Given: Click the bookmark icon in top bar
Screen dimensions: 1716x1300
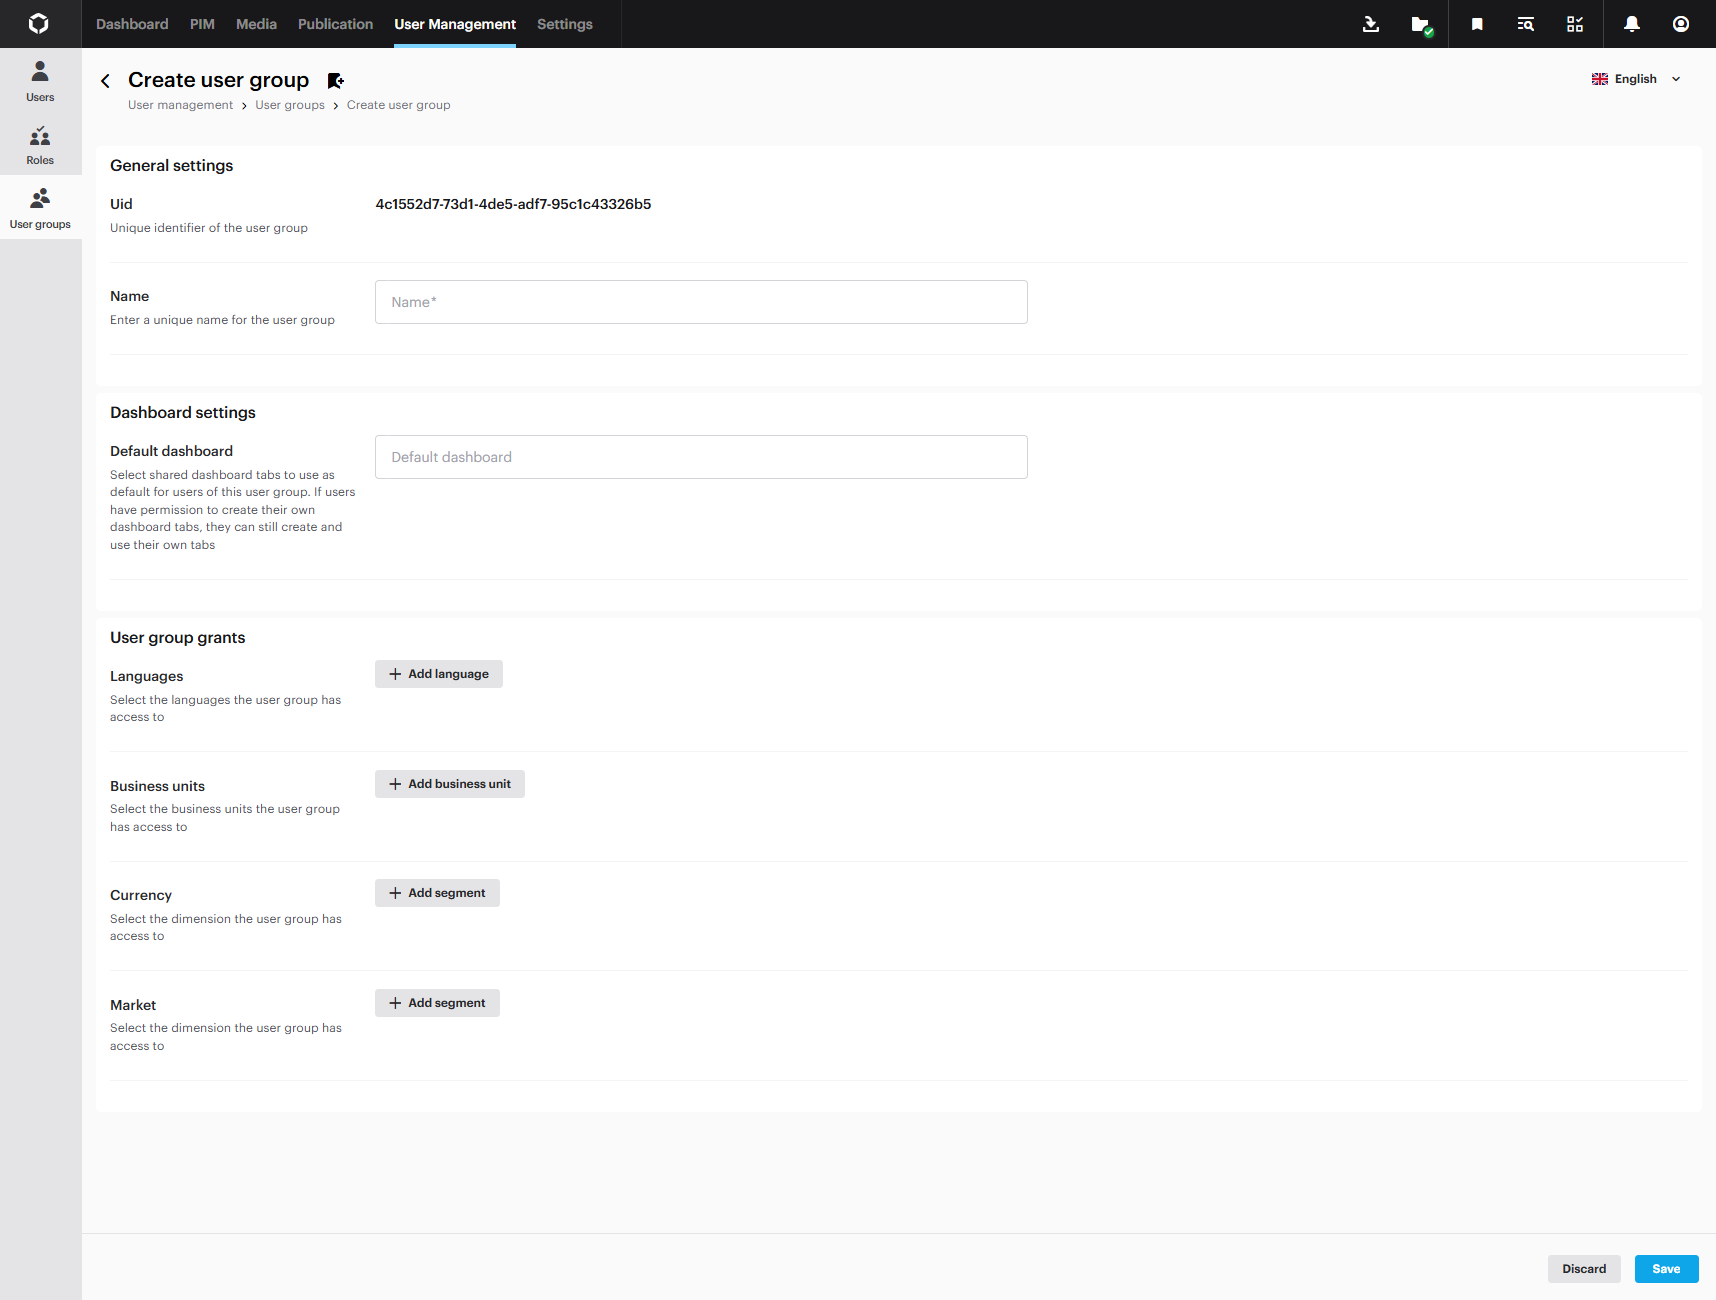Looking at the screenshot, I should (x=1476, y=24).
